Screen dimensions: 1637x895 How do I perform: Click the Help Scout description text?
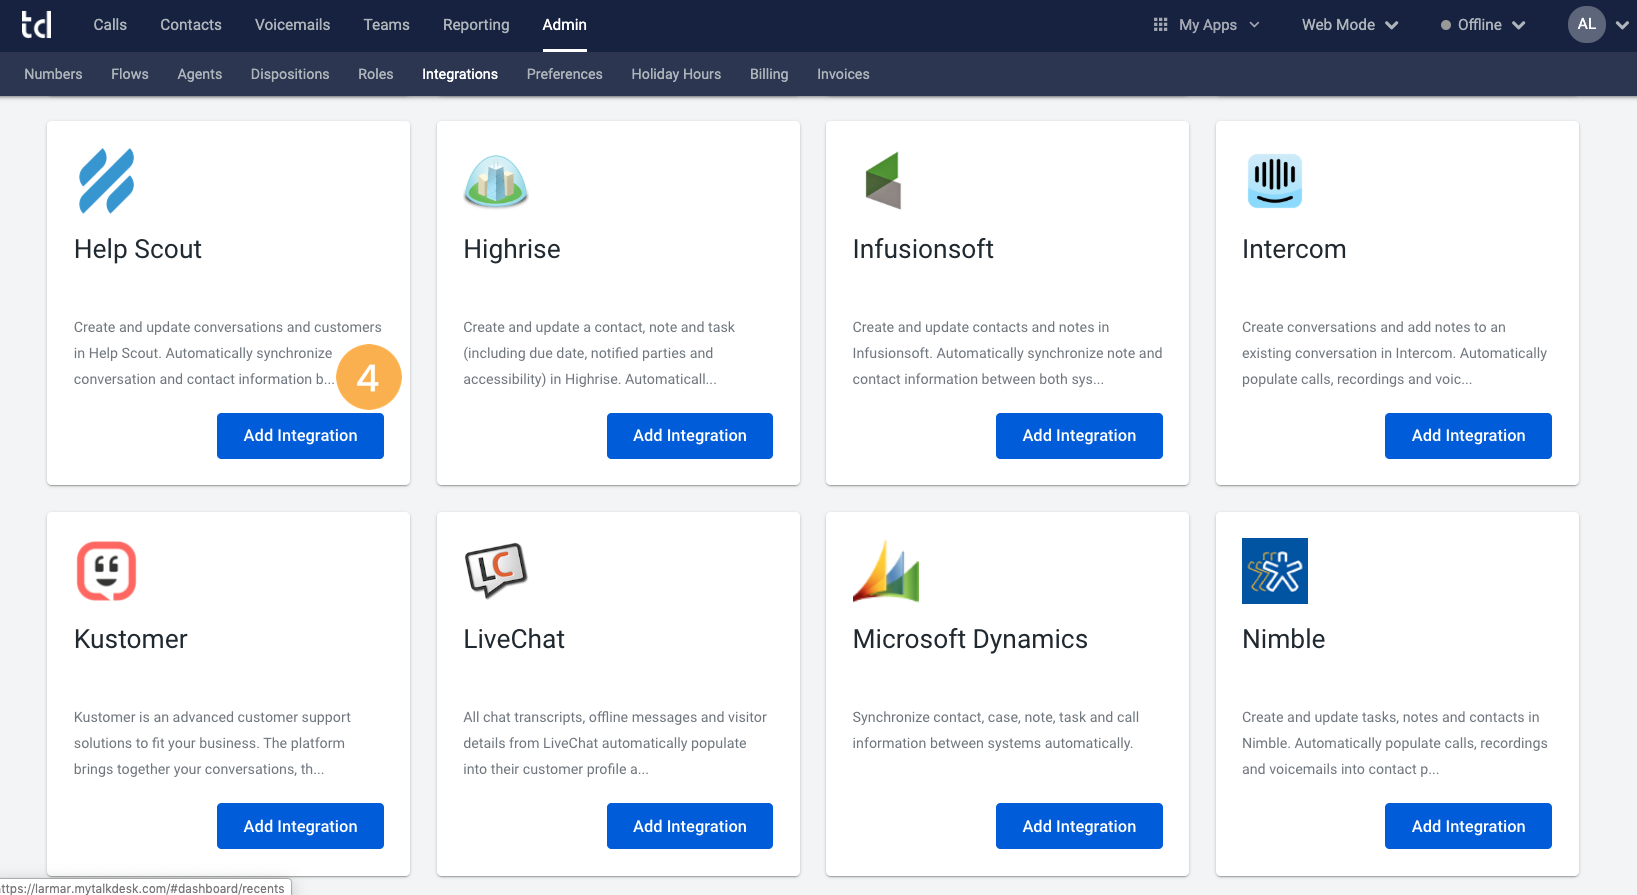(228, 353)
